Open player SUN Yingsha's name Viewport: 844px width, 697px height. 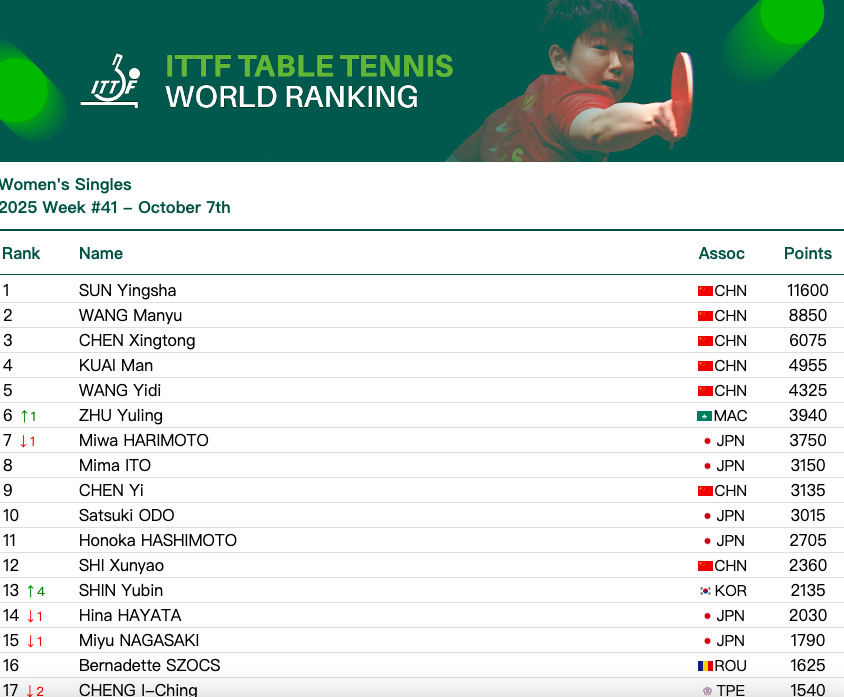point(127,291)
